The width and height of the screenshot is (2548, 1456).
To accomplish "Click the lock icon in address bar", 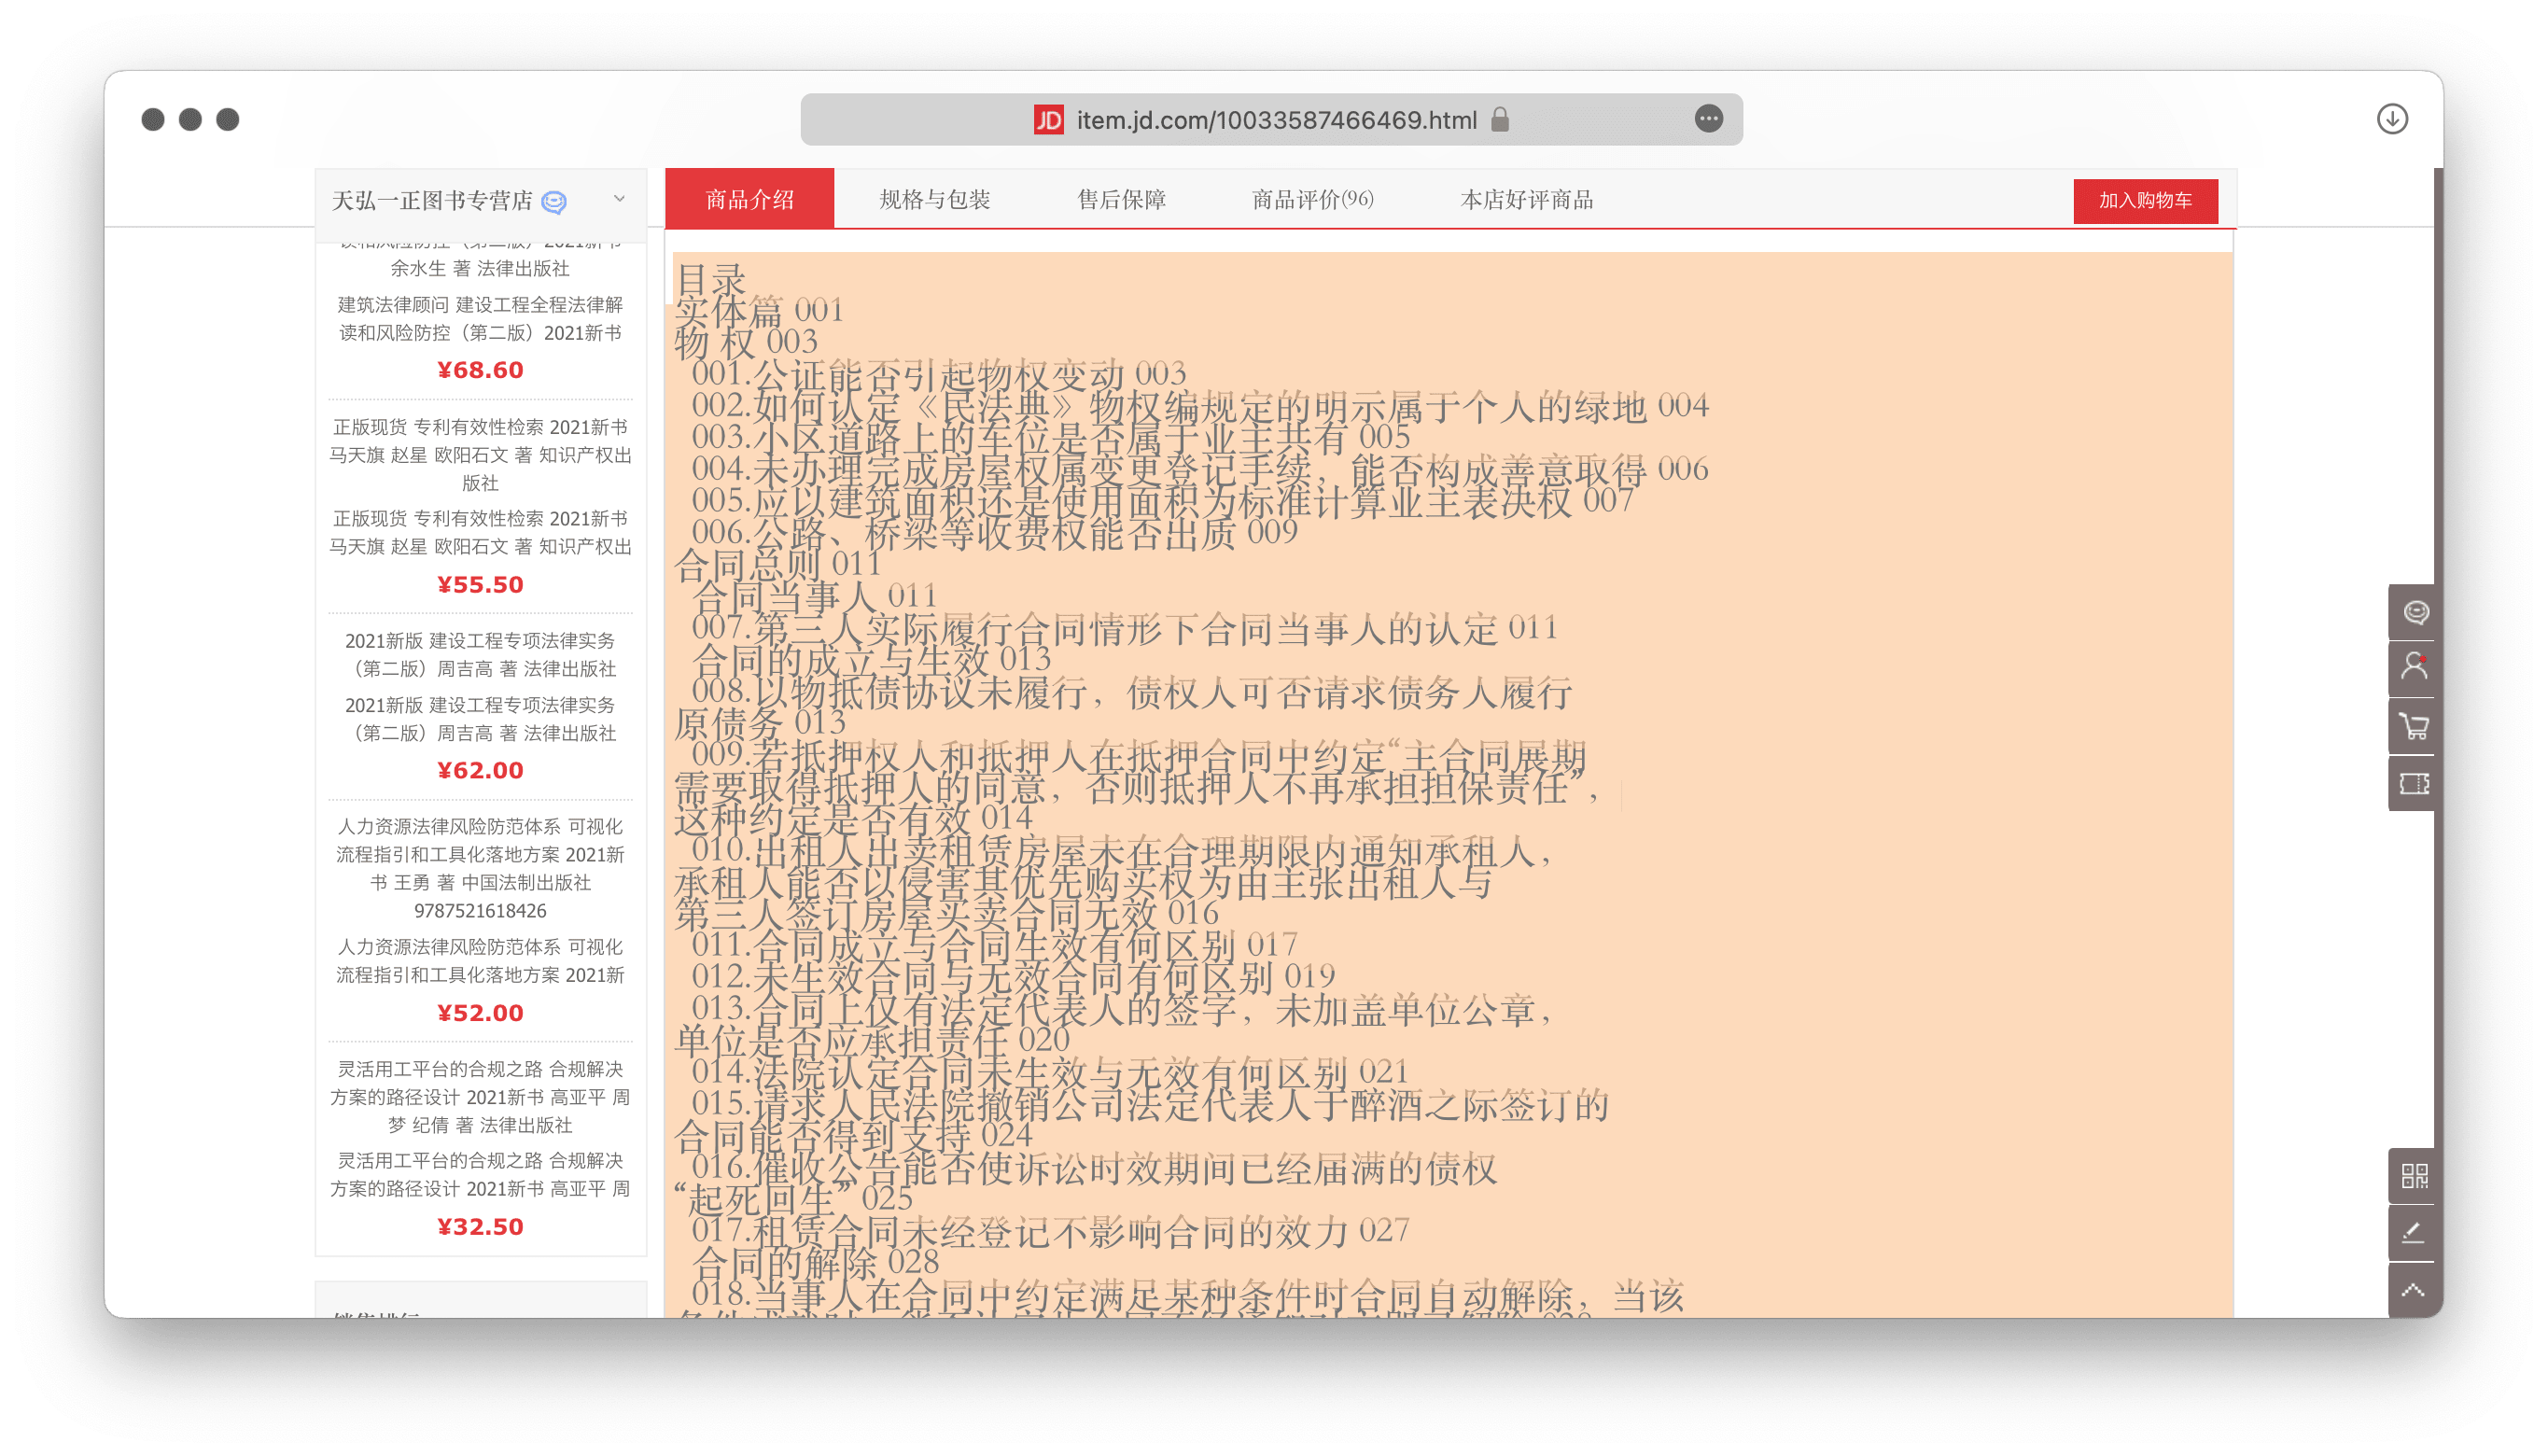I will (x=1500, y=120).
